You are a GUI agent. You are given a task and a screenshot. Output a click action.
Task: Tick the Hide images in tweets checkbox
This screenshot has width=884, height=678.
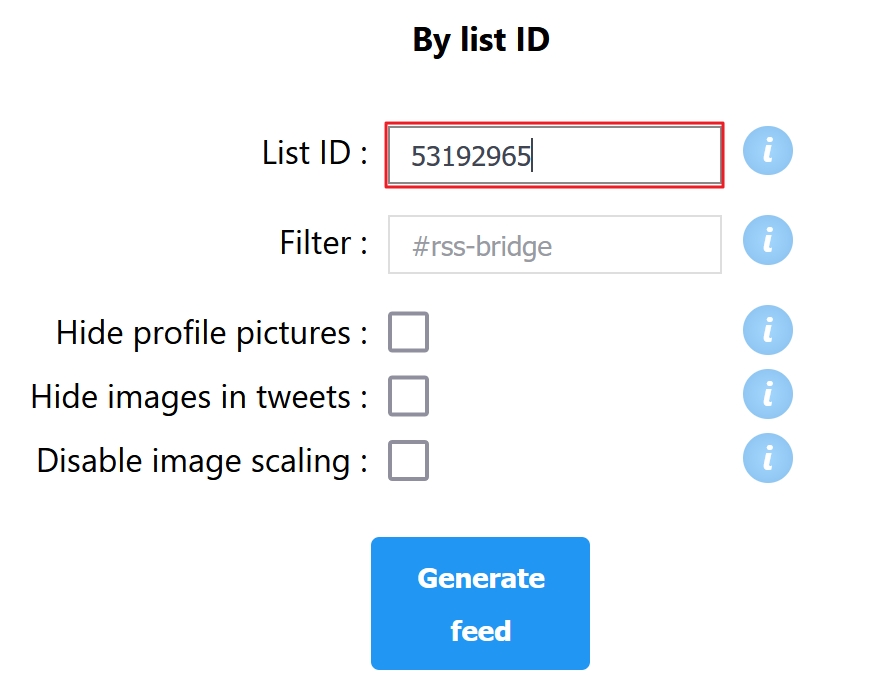point(408,396)
